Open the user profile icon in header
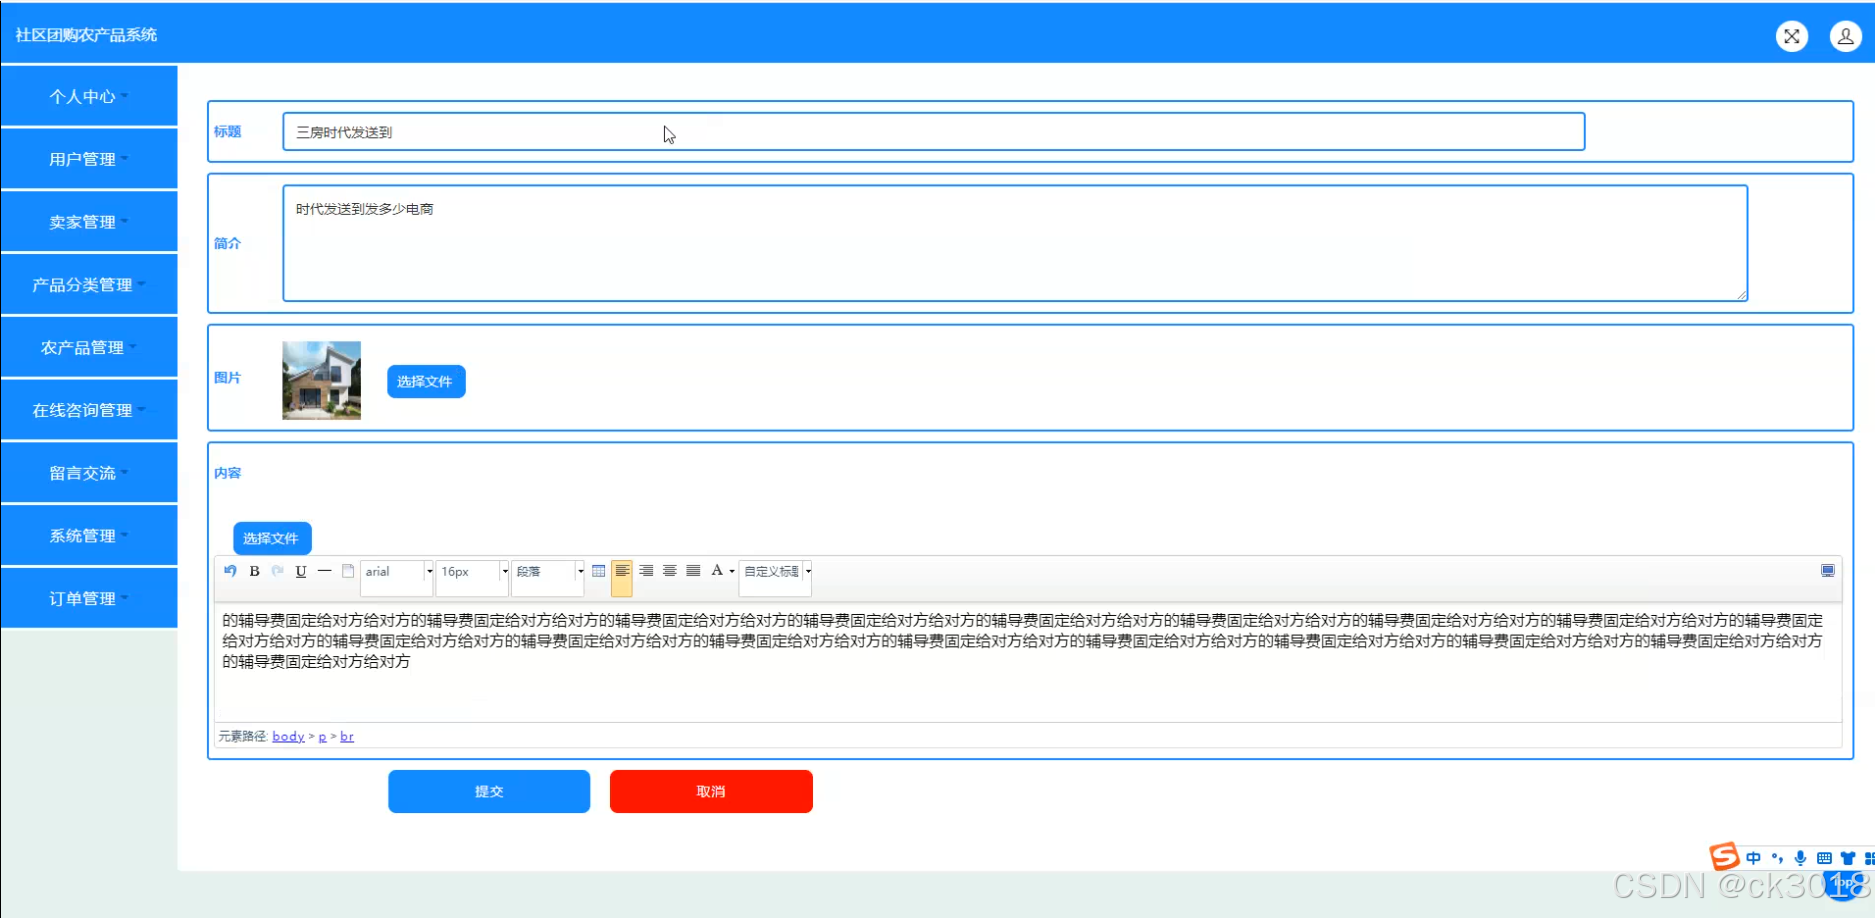The width and height of the screenshot is (1875, 918). [1845, 36]
